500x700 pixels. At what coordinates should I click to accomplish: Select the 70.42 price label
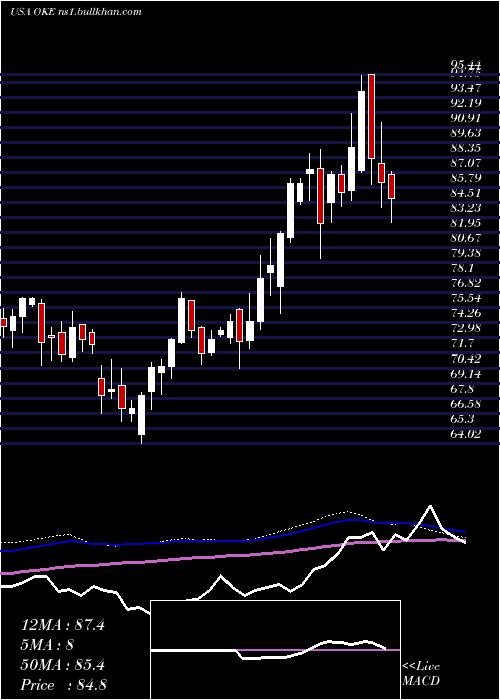coord(466,358)
